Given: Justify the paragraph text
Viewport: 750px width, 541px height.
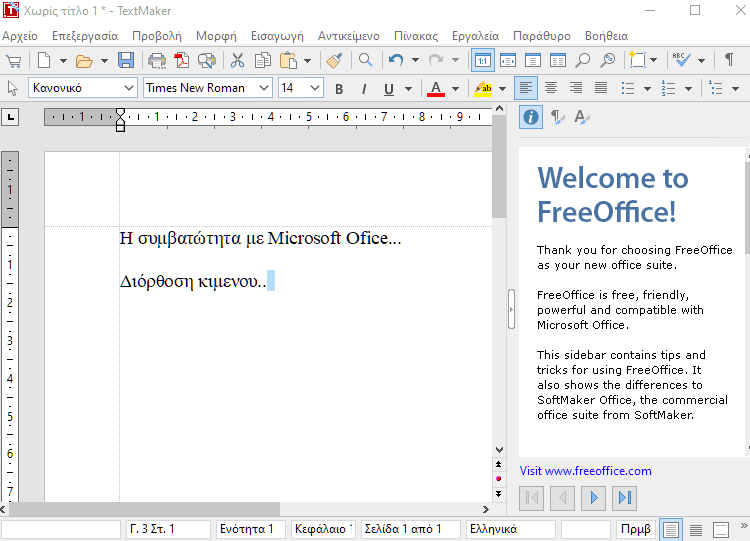Looking at the screenshot, I should point(601,88).
